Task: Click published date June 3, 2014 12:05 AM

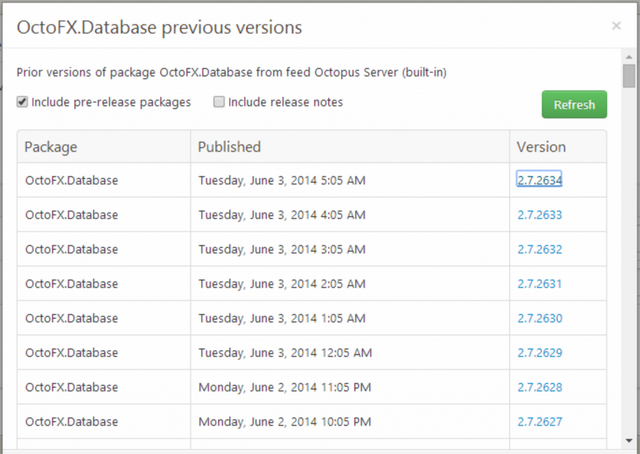Action: [285, 353]
